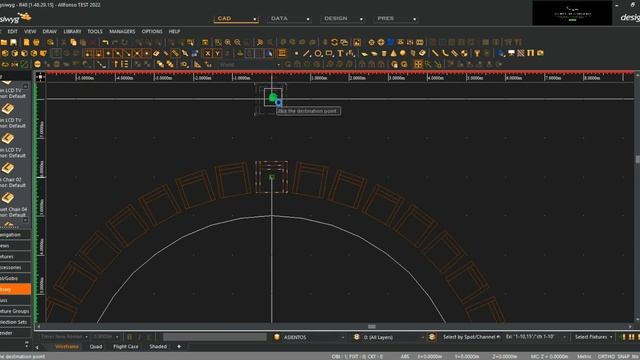The height and width of the screenshot is (360, 640).
Task: Open the CAD mode tab
Action: point(224,18)
